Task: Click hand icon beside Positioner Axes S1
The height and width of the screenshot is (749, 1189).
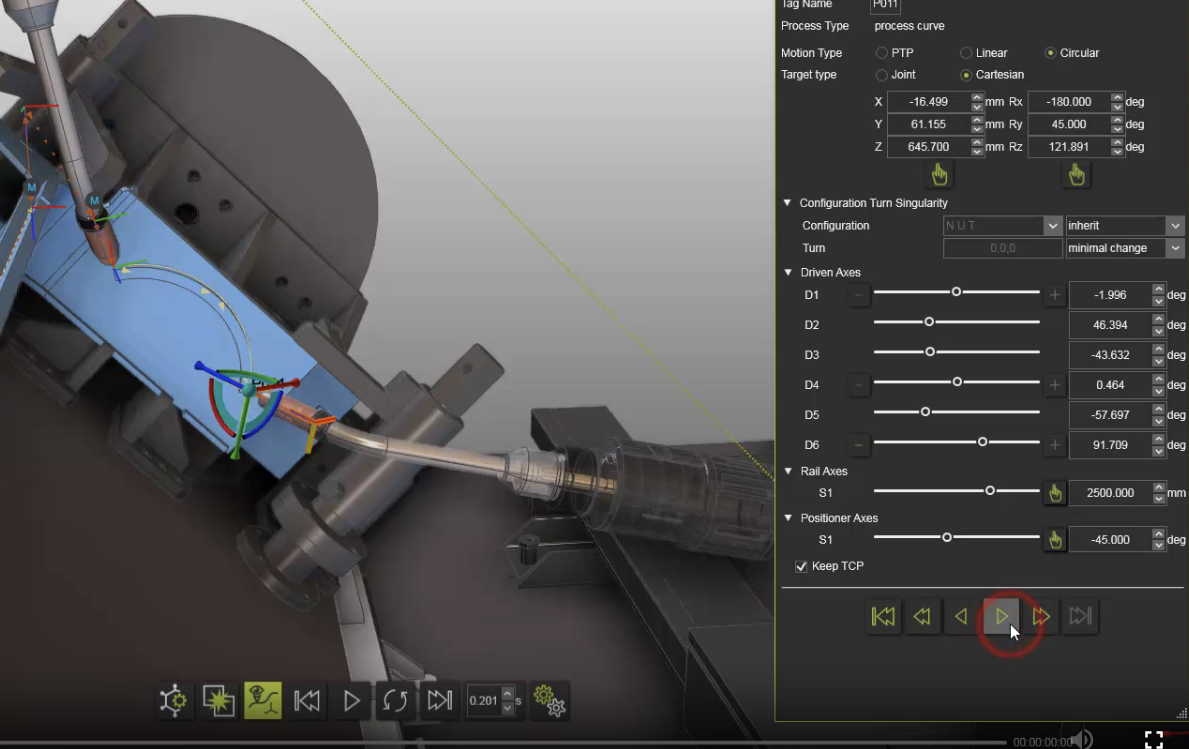Action: 1053,540
